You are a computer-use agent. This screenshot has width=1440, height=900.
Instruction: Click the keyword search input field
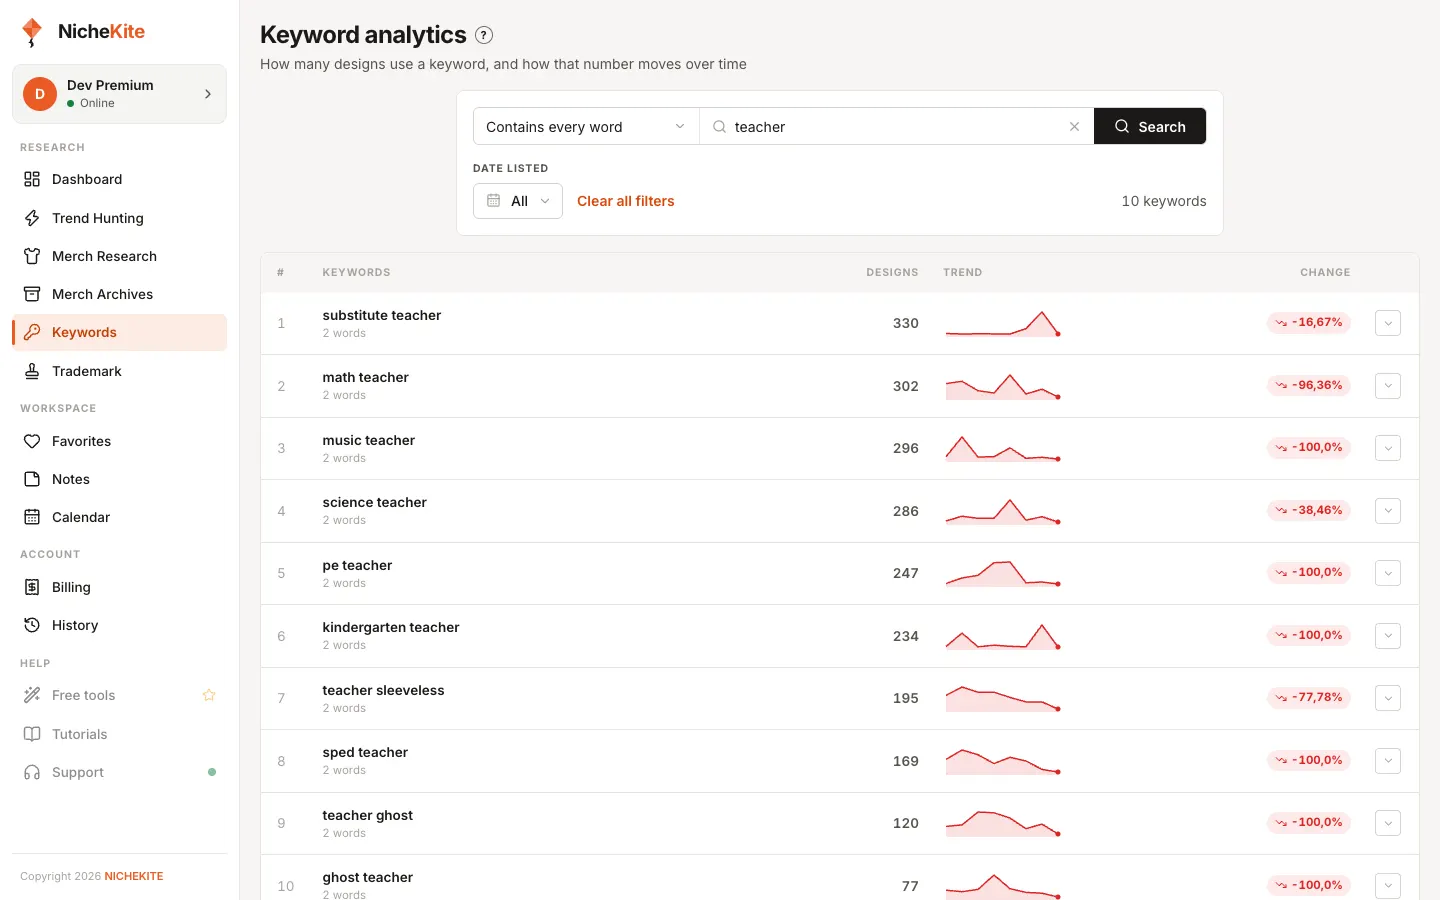coord(897,127)
